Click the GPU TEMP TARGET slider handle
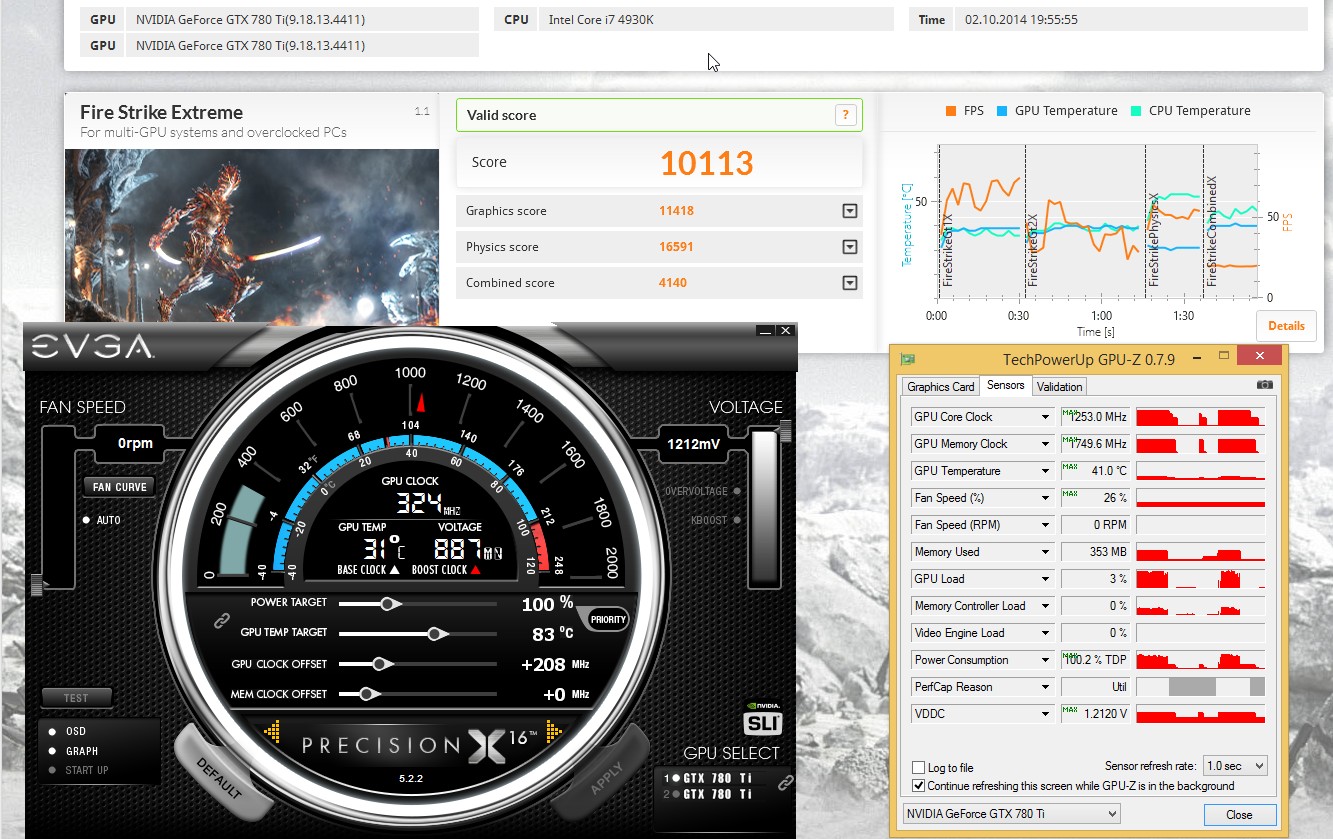Screen dimensions: 1333x839 pyautogui.click(x=436, y=633)
